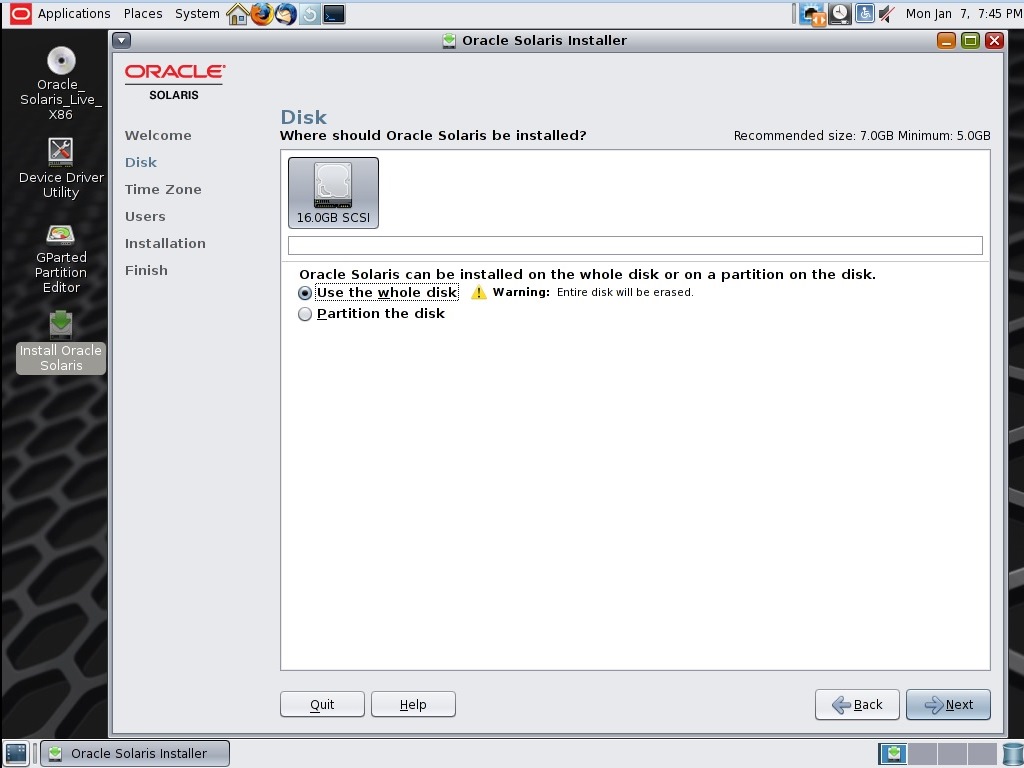Switch to the third workspace in switcher

(952, 753)
